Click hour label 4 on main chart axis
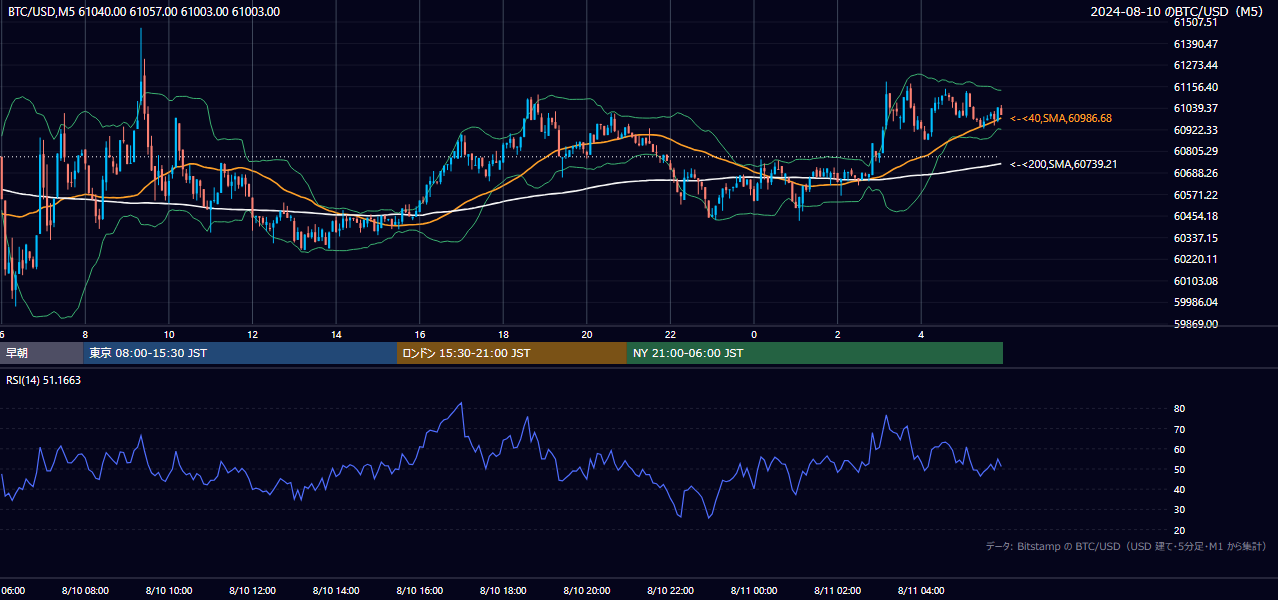Screen dimensions: 1278x600 921,335
